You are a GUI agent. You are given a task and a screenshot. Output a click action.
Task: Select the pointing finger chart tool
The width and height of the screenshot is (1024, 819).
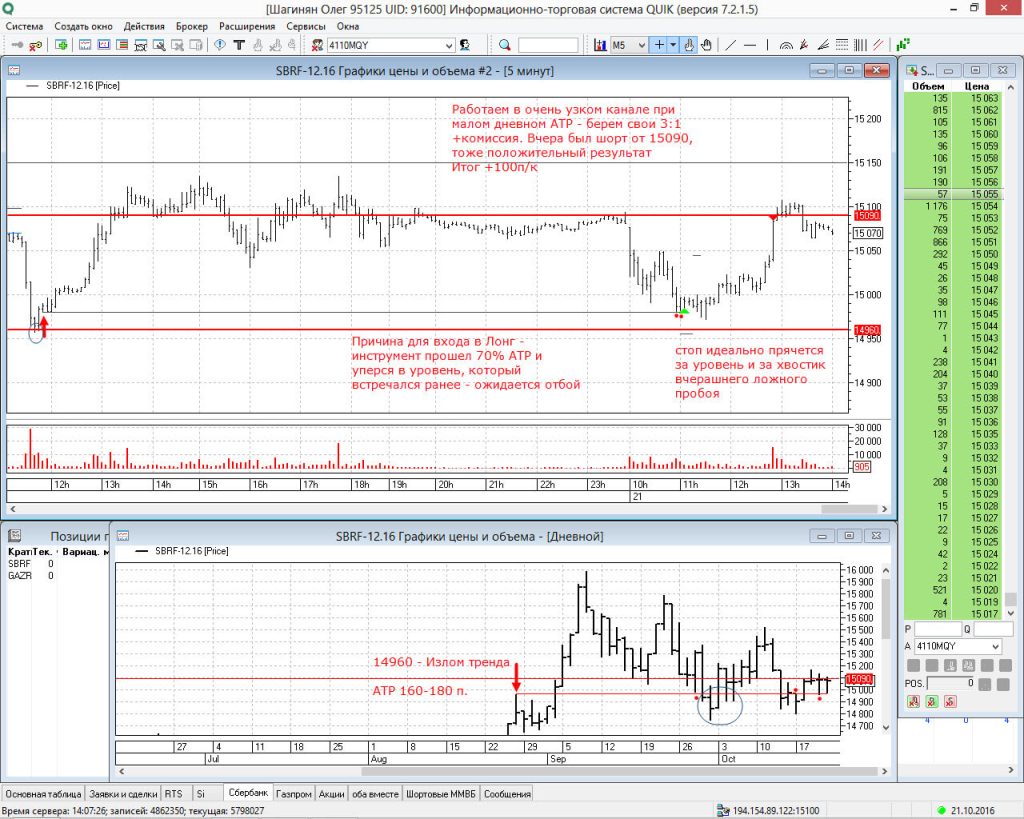[x=689, y=45]
